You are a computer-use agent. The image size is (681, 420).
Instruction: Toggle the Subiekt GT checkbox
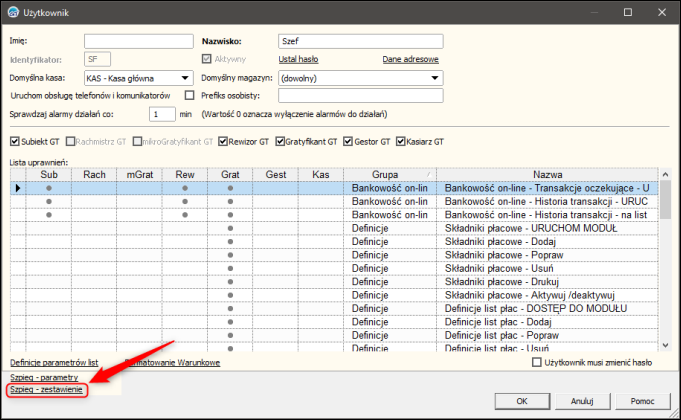pyautogui.click(x=14, y=142)
